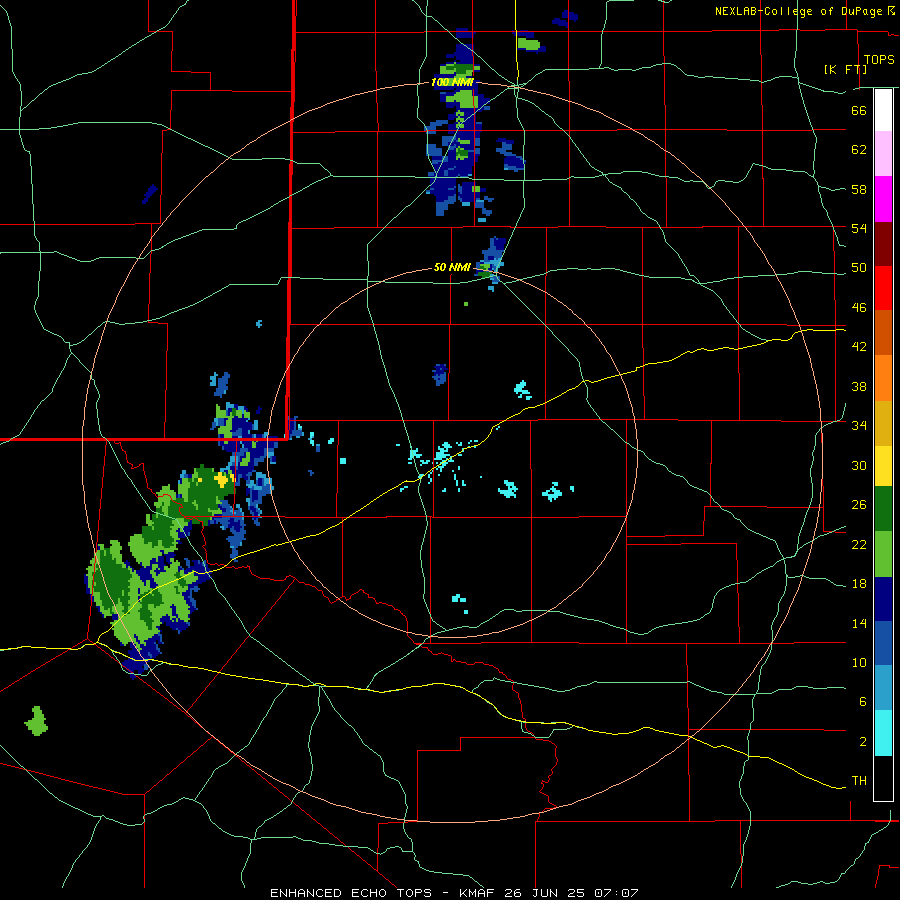The image size is (900, 900).
Task: Click the '100 NMI' range ring label
Action: pos(452,83)
